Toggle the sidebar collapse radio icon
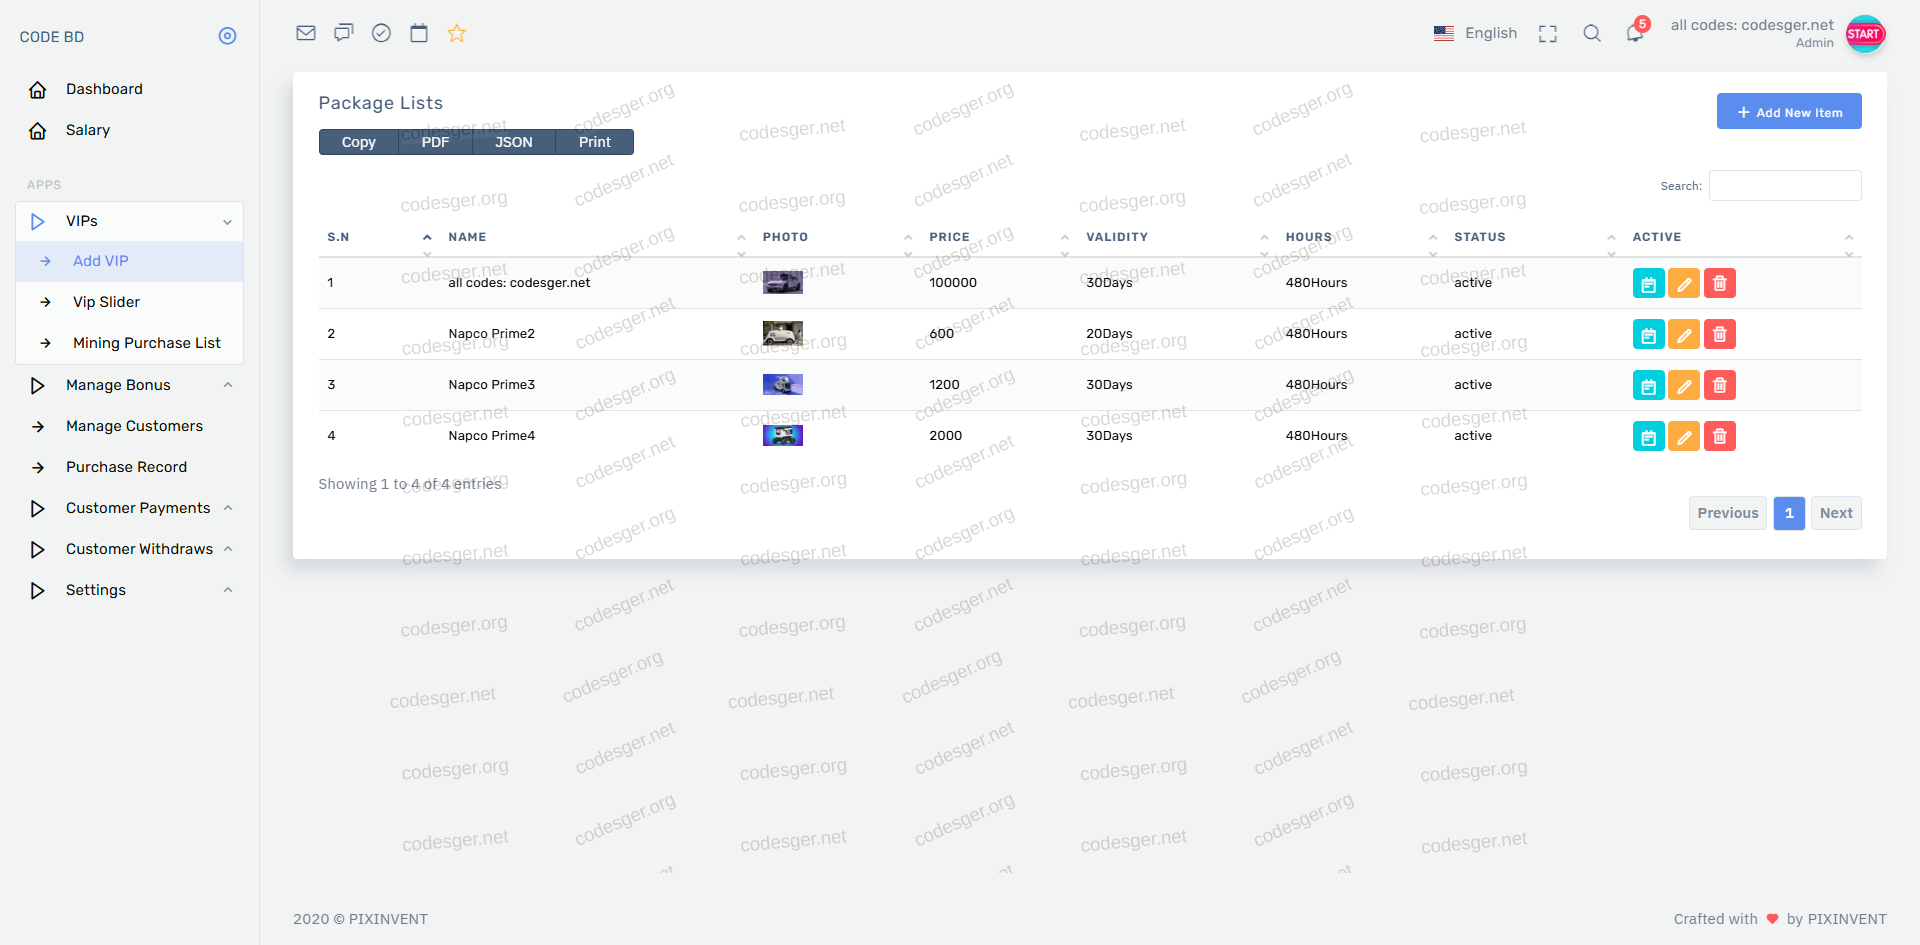The height and width of the screenshot is (945, 1920). 228,36
